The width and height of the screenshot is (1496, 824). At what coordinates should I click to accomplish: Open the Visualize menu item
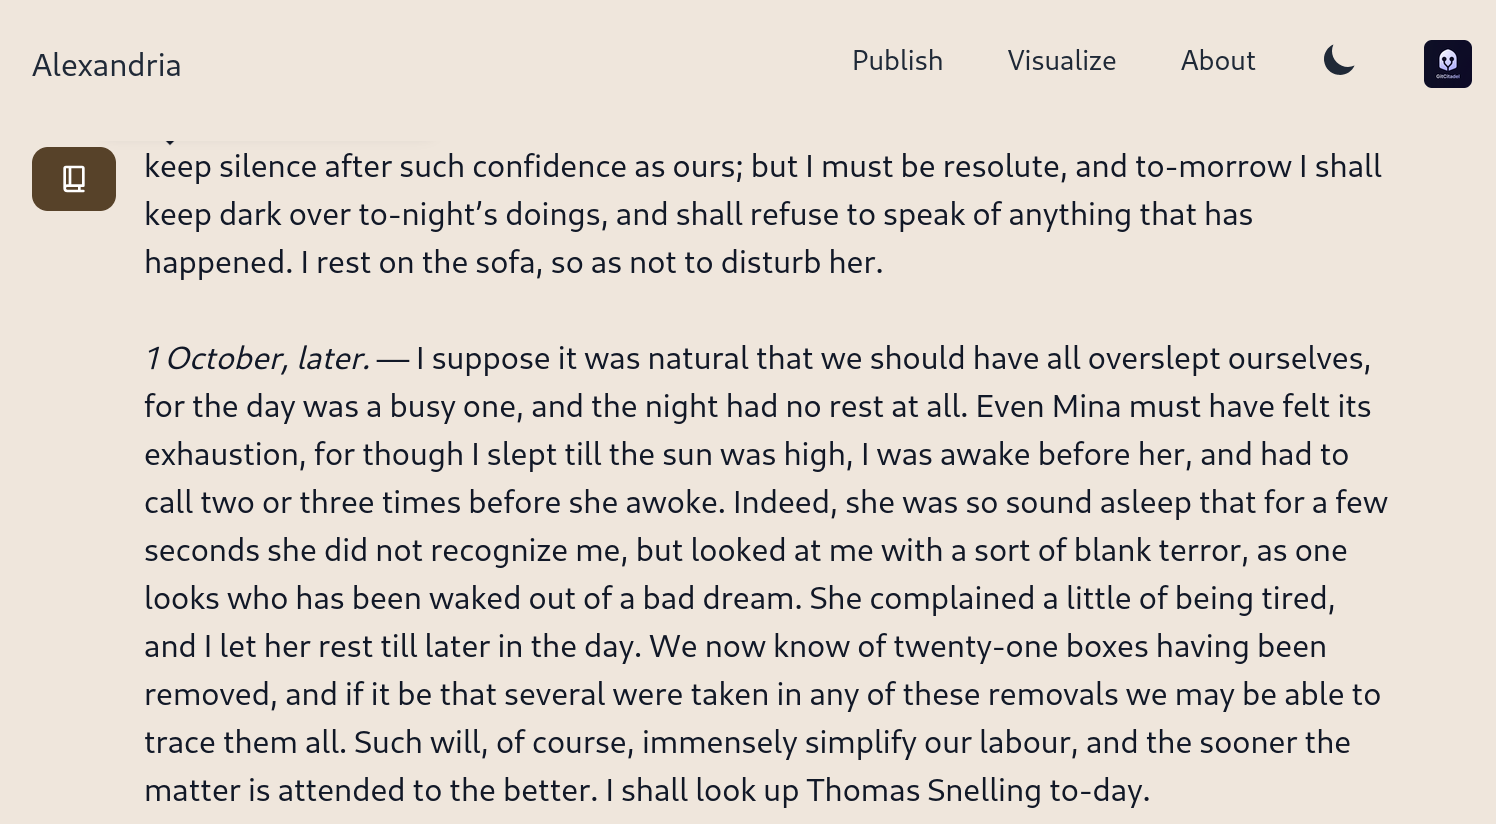(x=1061, y=61)
